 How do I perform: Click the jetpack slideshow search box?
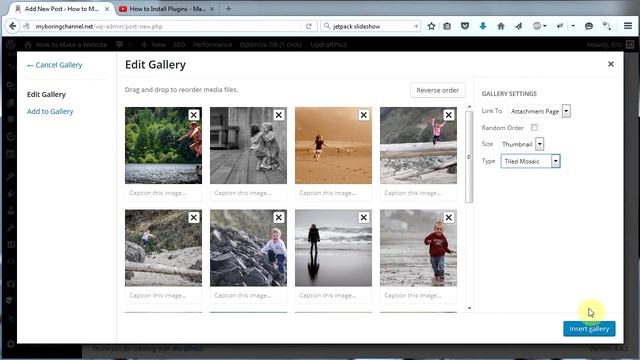click(x=369, y=26)
